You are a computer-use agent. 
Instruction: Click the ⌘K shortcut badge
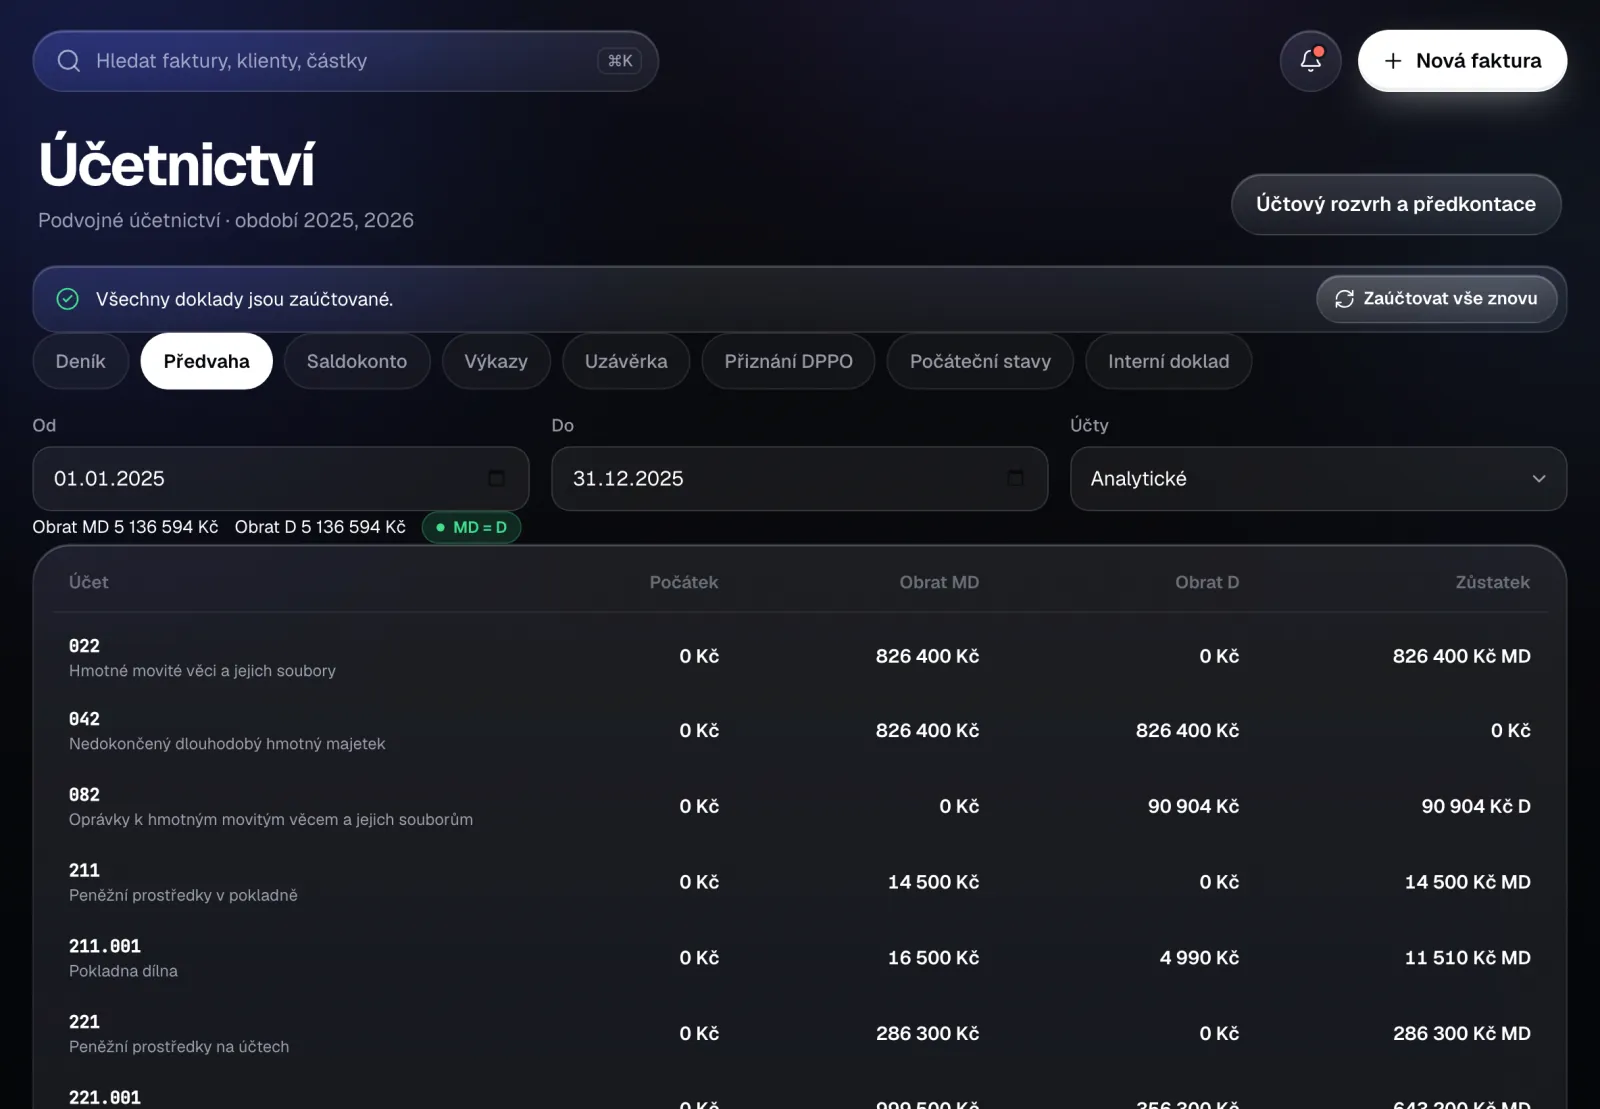coord(620,61)
